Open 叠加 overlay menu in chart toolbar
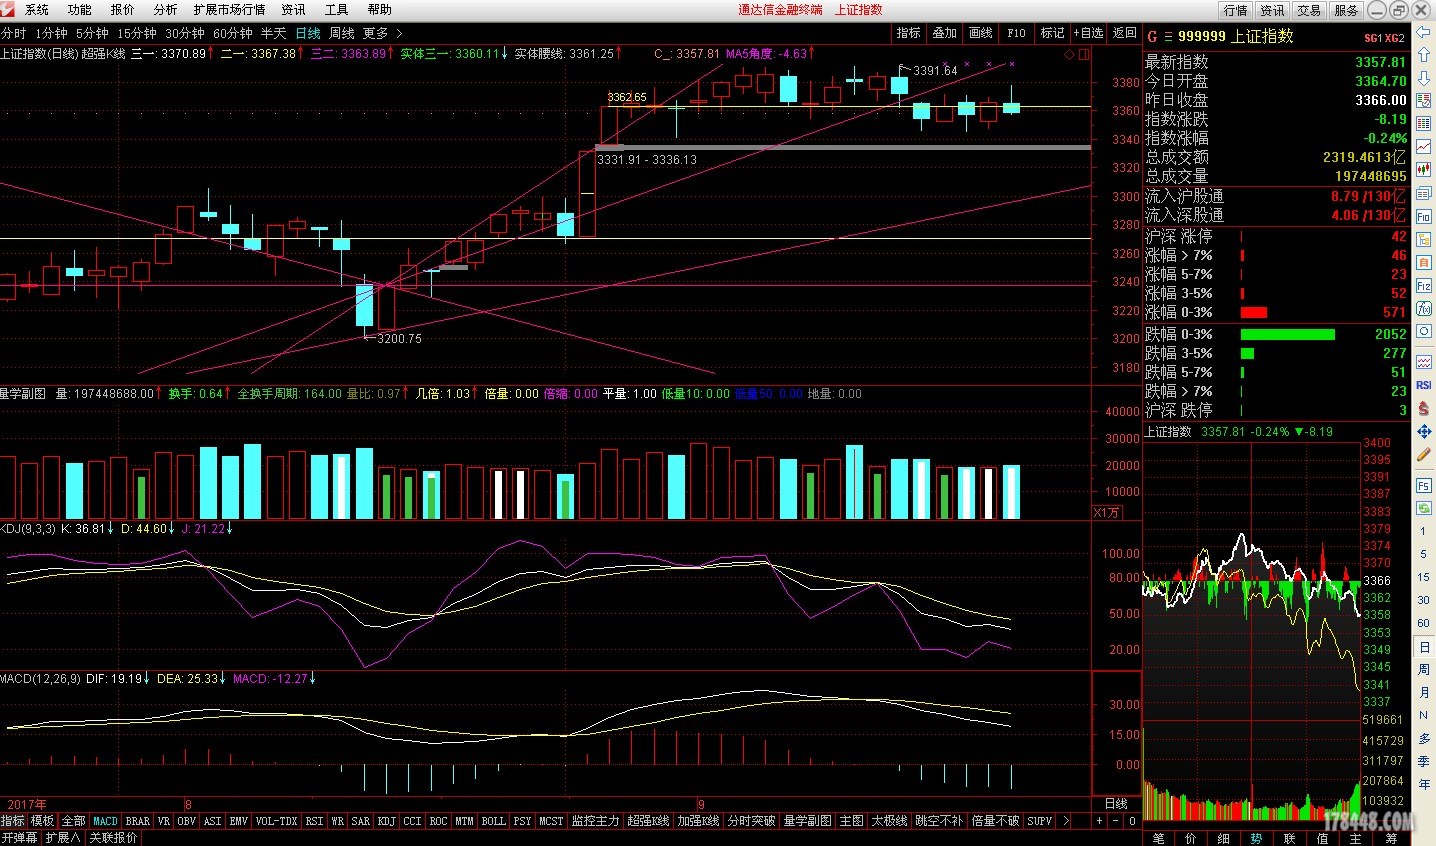Screen dimensions: 1436x846 [945, 33]
